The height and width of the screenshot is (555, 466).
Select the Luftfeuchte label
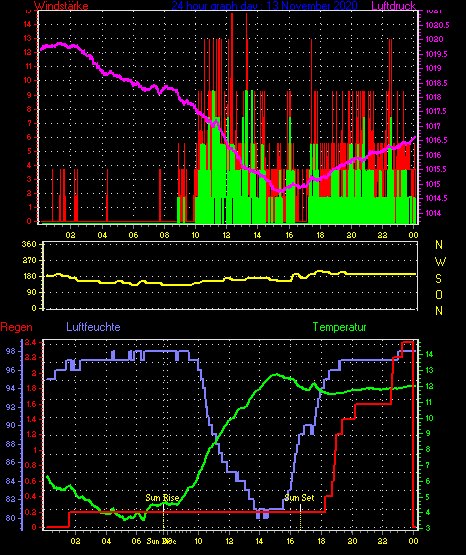point(93,327)
